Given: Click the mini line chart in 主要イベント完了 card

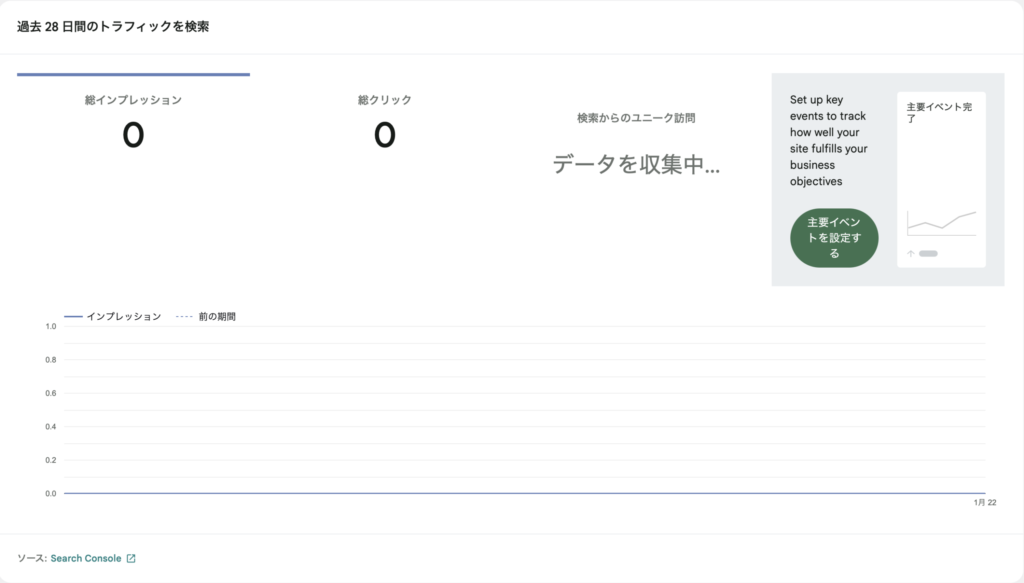Looking at the screenshot, I should click(941, 222).
